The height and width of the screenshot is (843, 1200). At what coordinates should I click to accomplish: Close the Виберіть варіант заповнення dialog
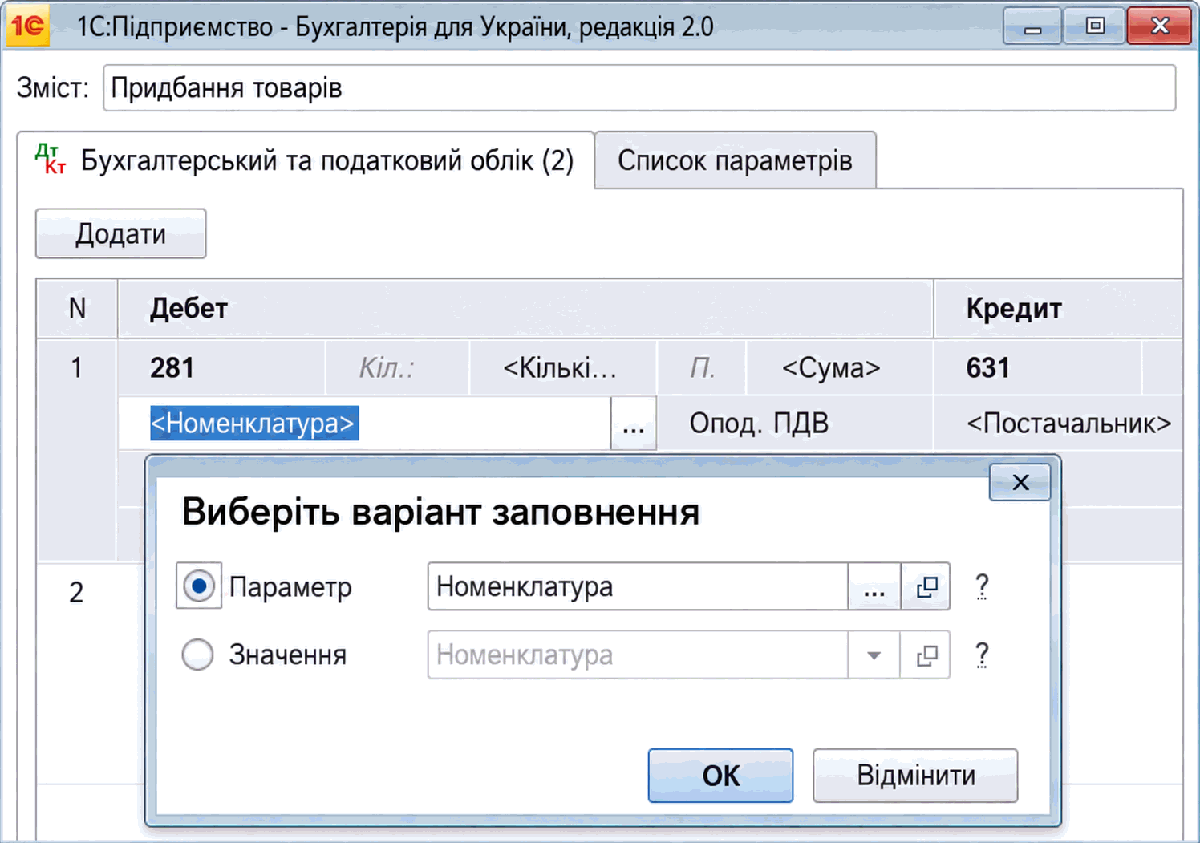point(1020,482)
